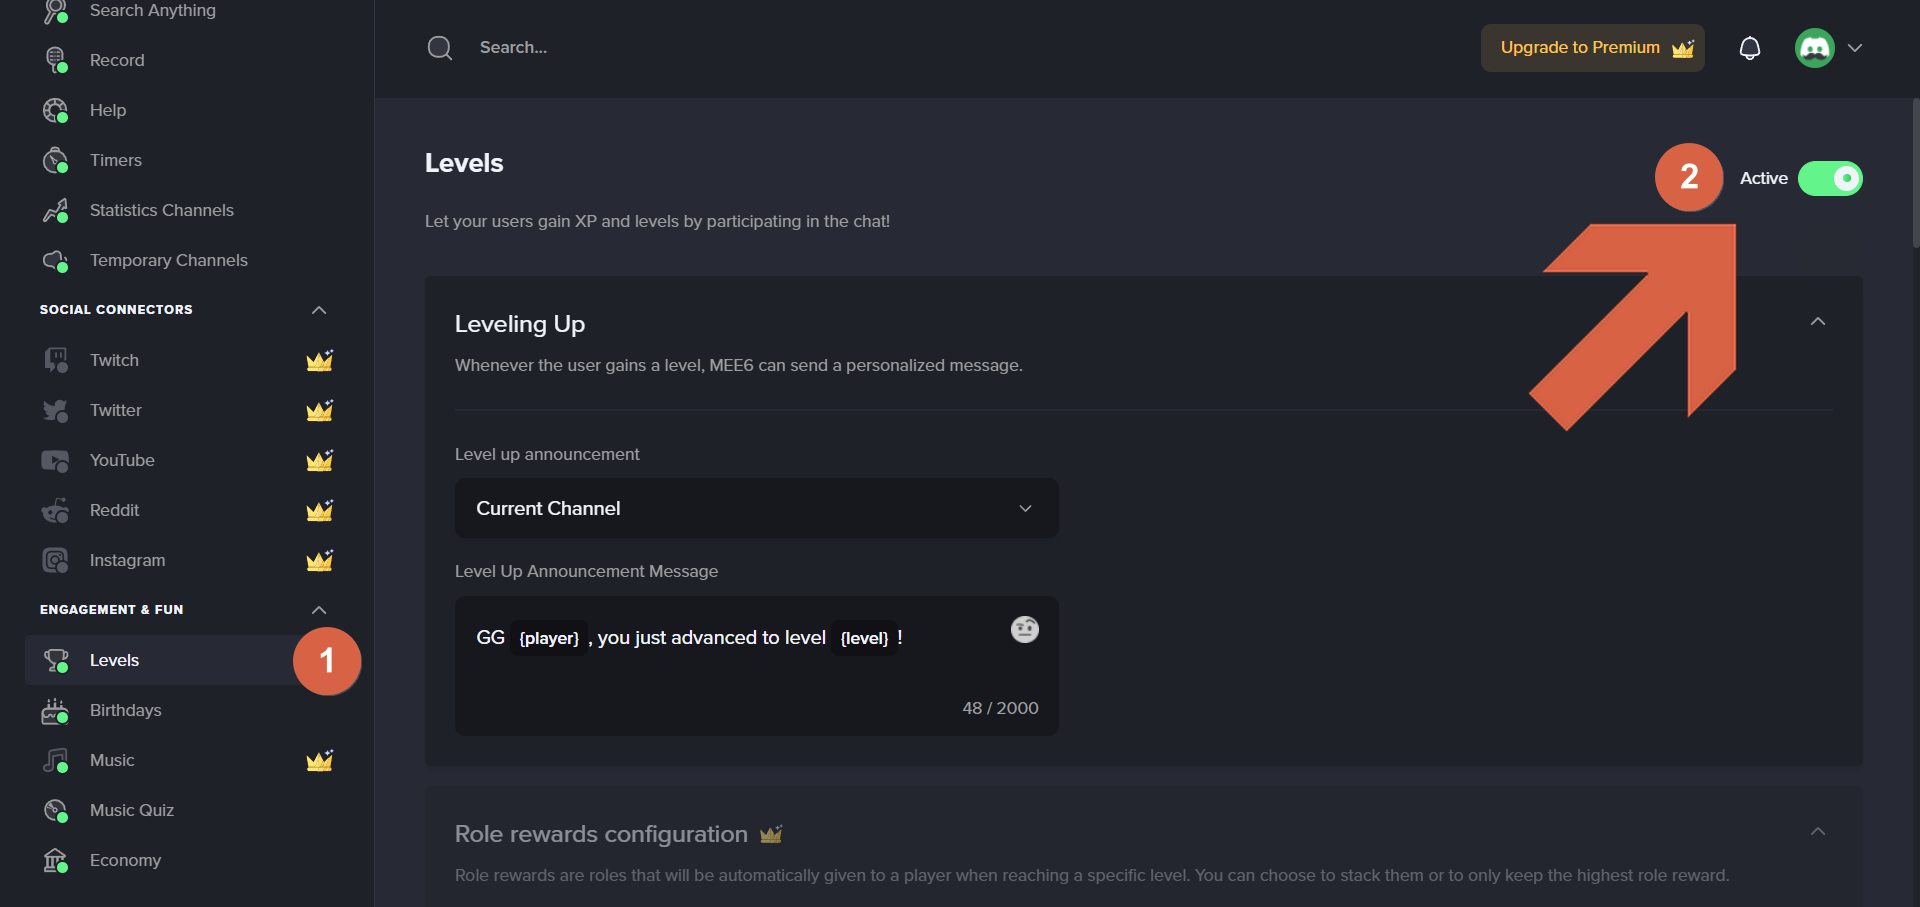1920x907 pixels.
Task: Select the Reddit connector label
Action: pos(114,510)
